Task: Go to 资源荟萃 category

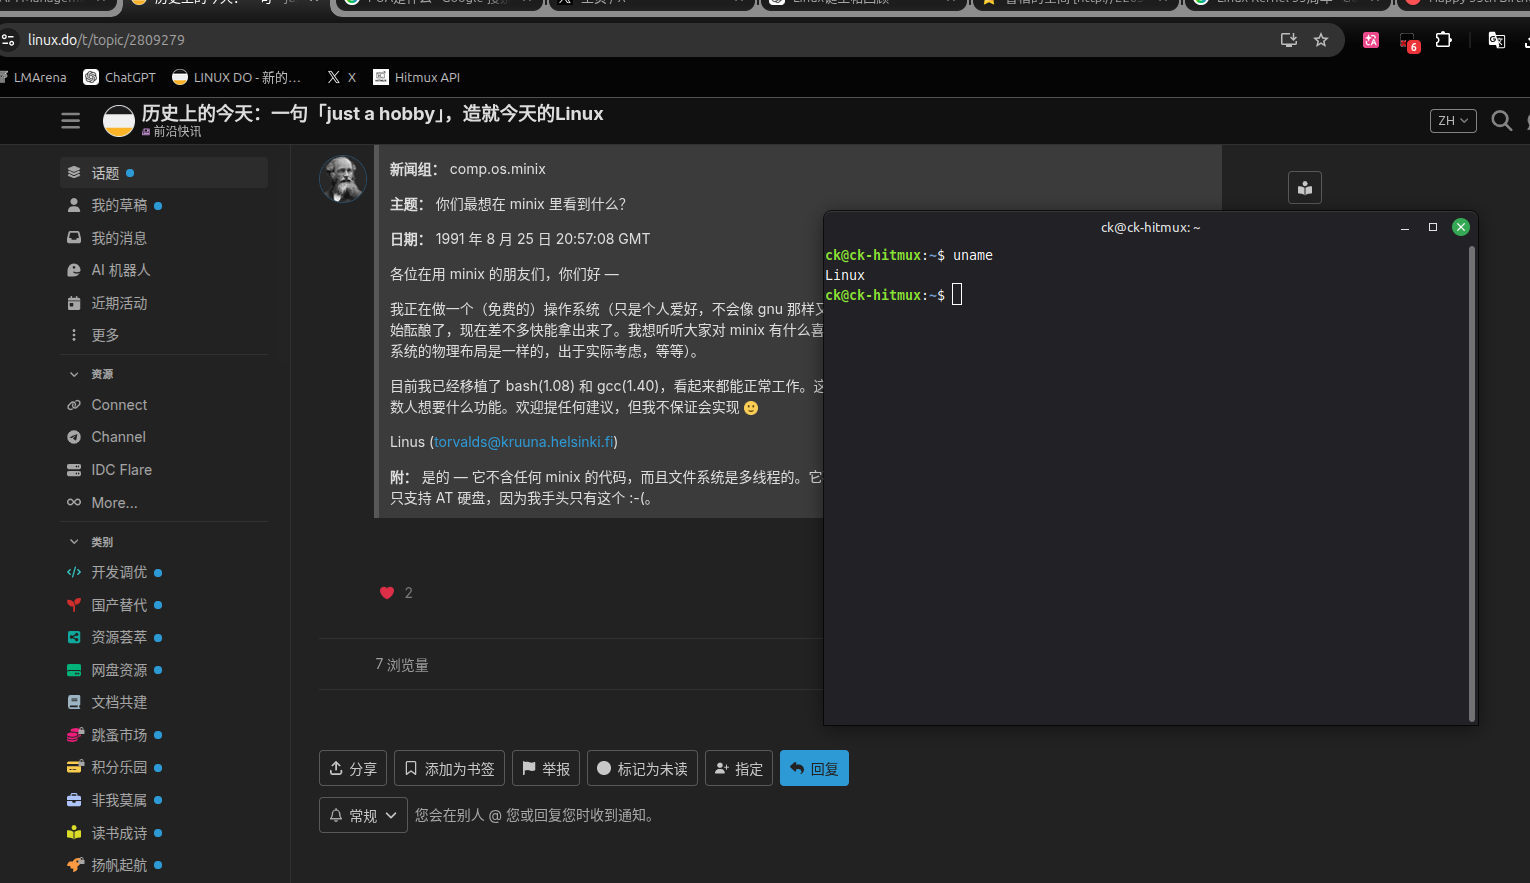Action: click(164, 637)
